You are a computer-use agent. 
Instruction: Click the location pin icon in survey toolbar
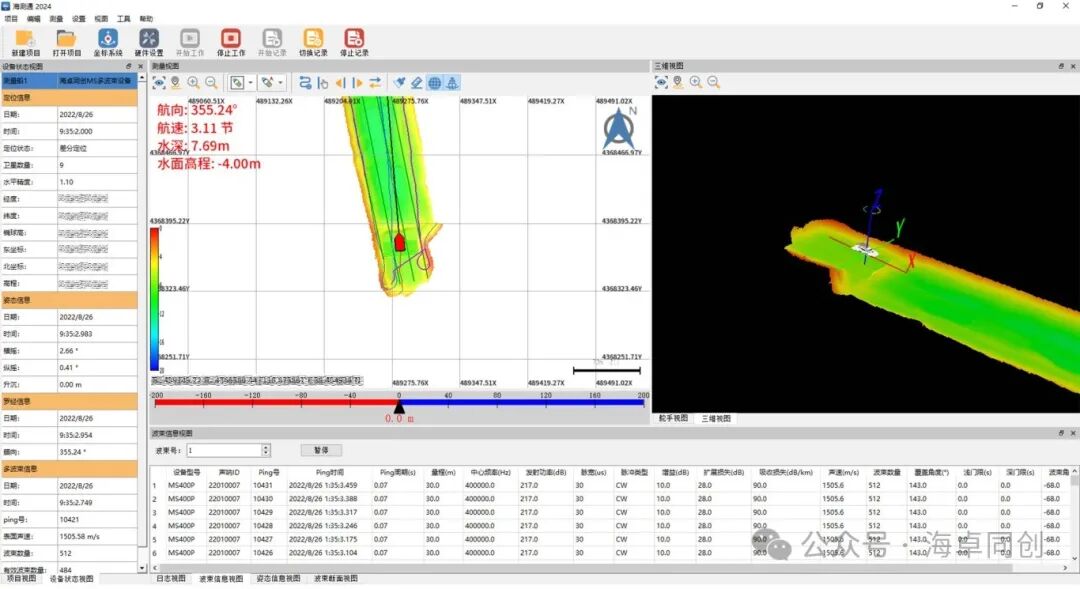175,83
